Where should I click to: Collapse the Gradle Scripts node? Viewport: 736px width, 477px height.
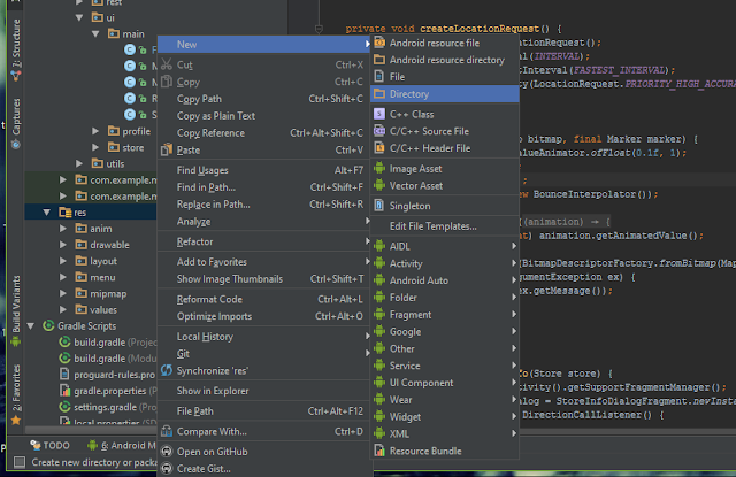click(31, 326)
